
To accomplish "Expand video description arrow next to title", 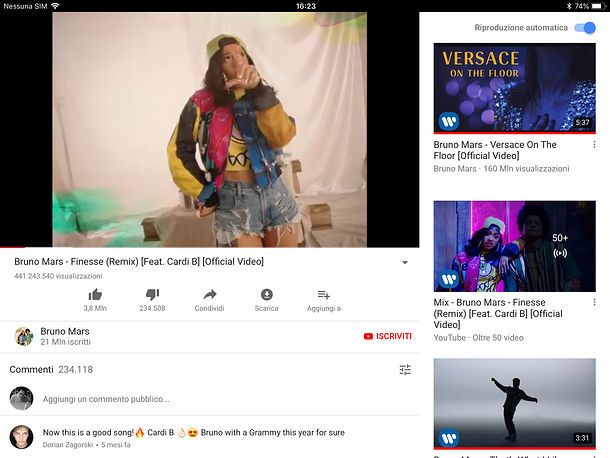I will [405, 262].
